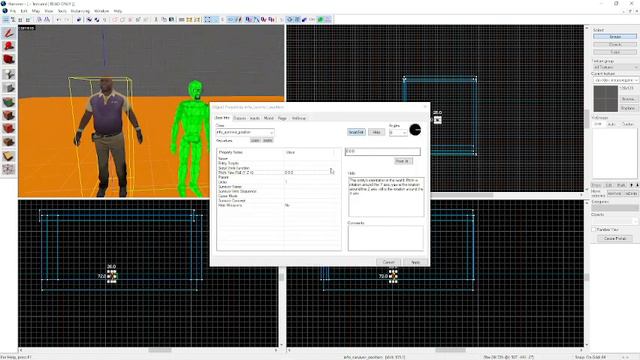This screenshot has height=360, width=640.
Task: Select the Entity tool
Action: 9,74
